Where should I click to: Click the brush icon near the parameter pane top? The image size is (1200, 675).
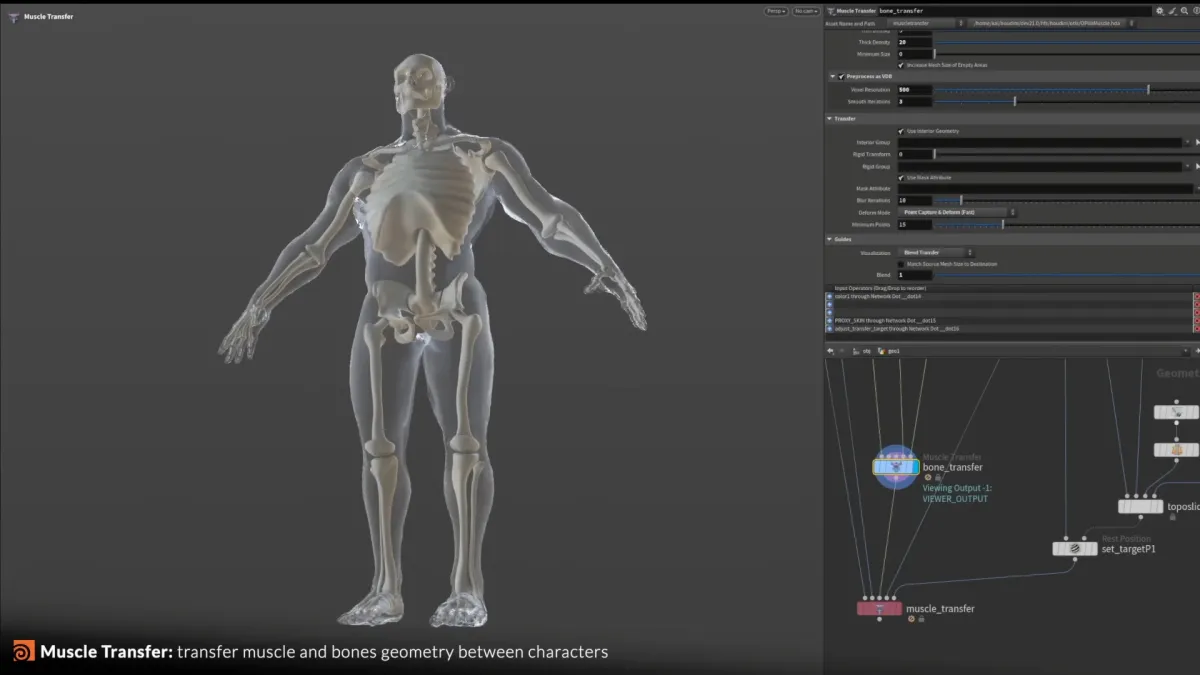click(1171, 11)
